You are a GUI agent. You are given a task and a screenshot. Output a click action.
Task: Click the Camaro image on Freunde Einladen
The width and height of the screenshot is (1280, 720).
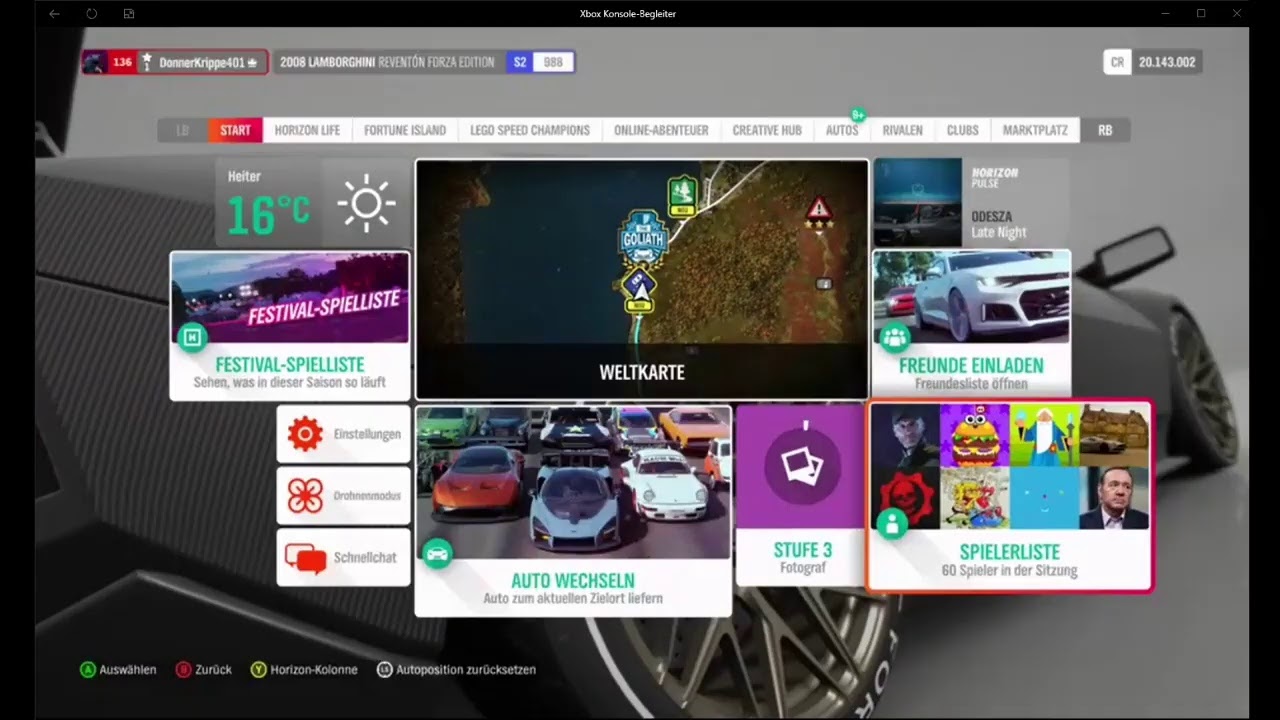click(x=971, y=297)
